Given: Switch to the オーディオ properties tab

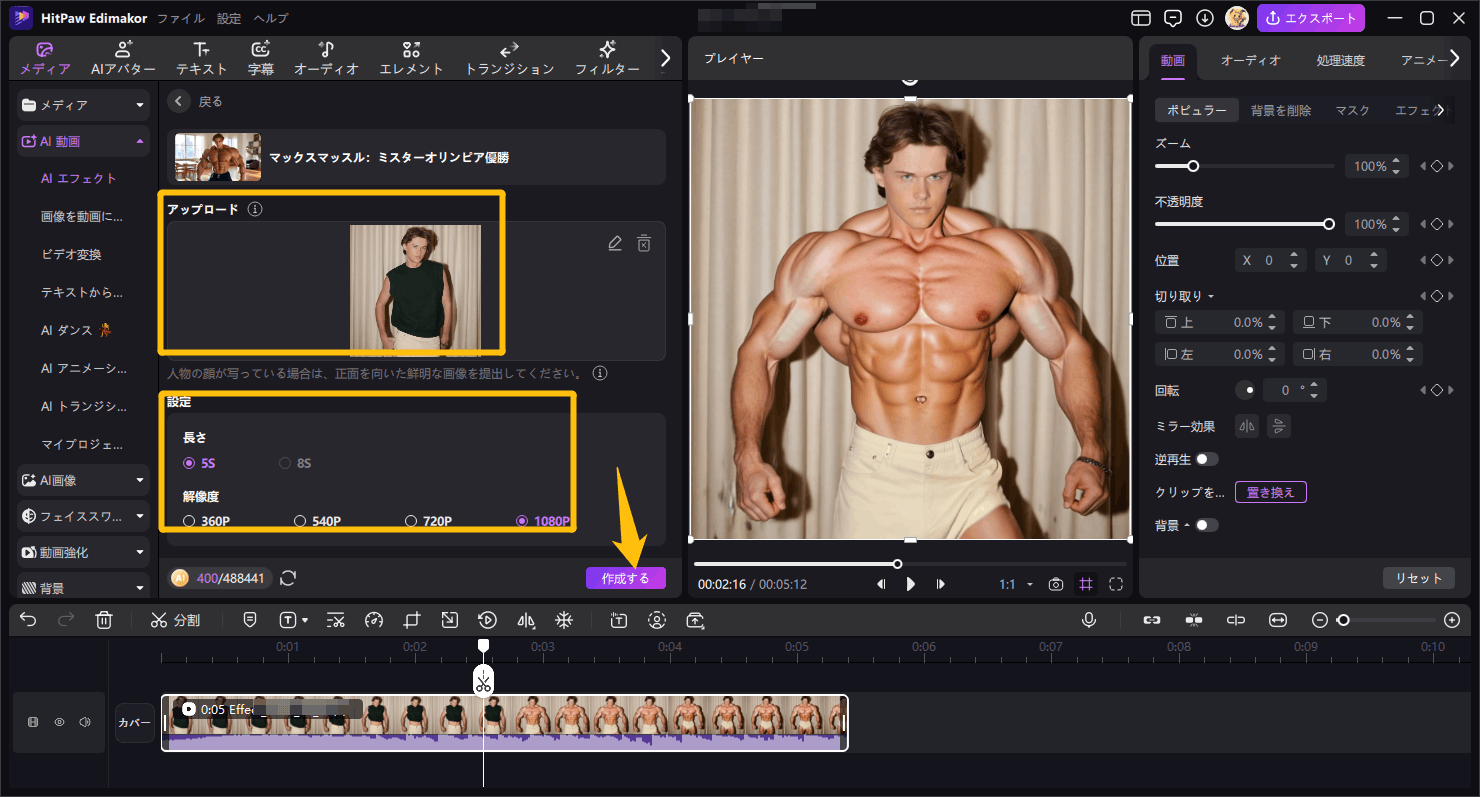Looking at the screenshot, I should tap(1250, 60).
